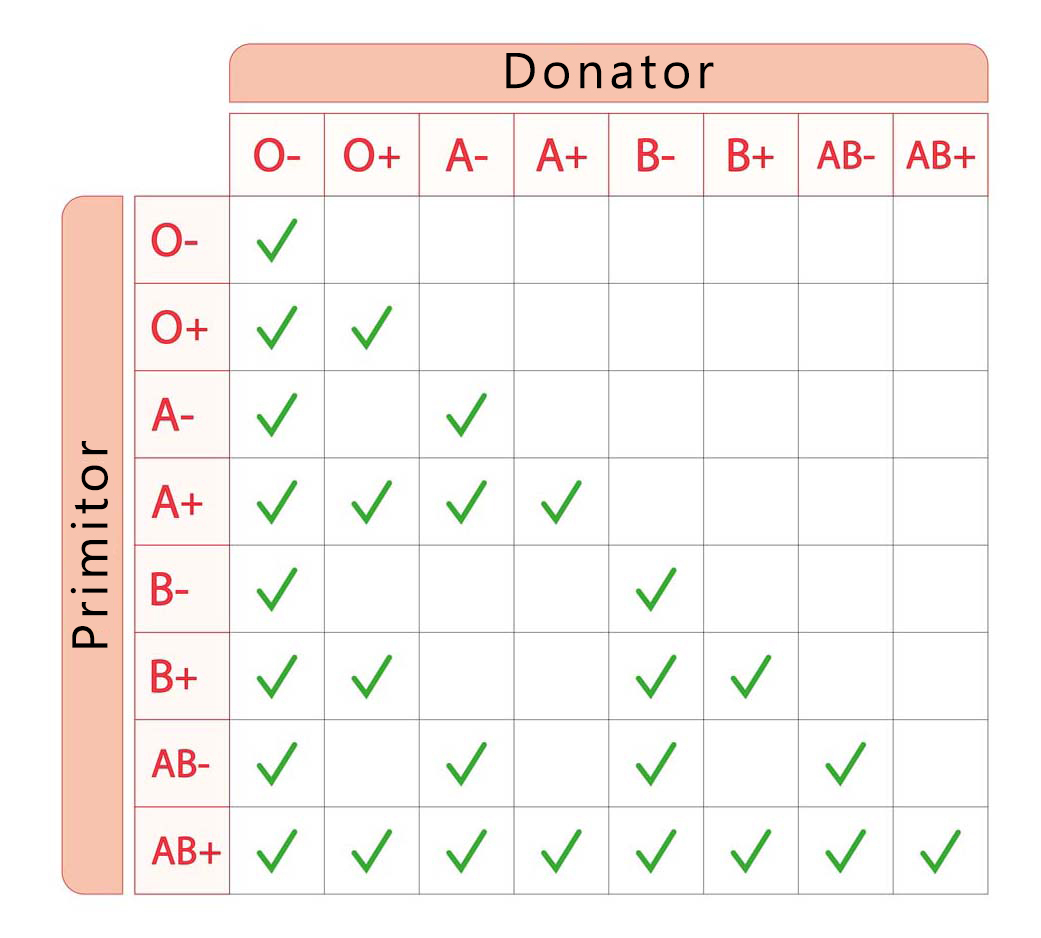This screenshot has width=1041, height=938.
Task: Click the A+ donor checkmark in A+ row
Action: [x=561, y=502]
